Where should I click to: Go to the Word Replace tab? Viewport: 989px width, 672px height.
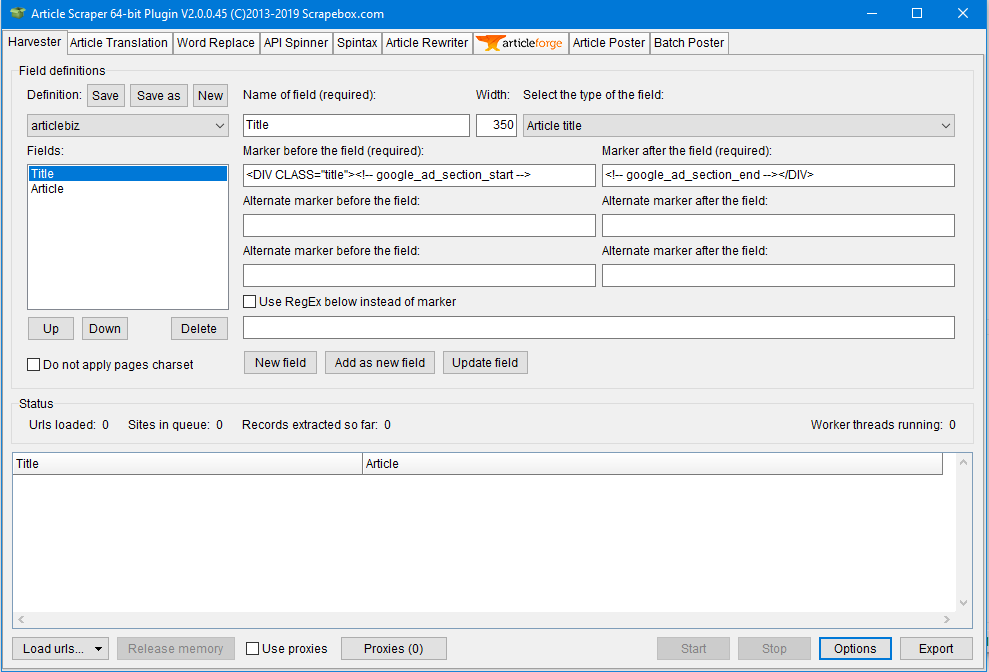pyautogui.click(x=216, y=43)
